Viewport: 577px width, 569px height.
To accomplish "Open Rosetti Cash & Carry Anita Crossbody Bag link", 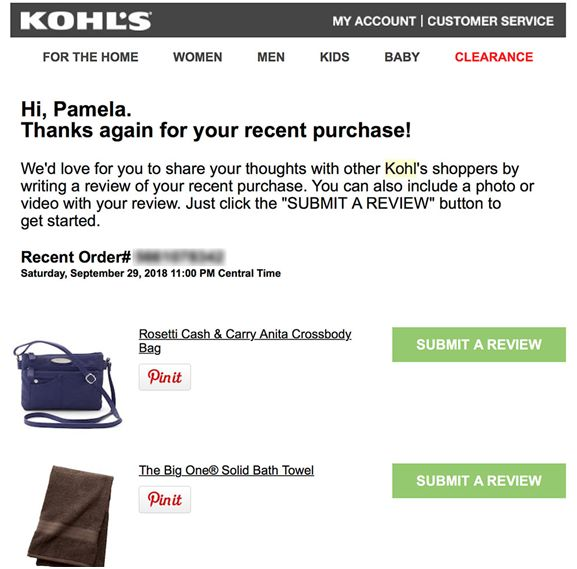I will point(245,341).
